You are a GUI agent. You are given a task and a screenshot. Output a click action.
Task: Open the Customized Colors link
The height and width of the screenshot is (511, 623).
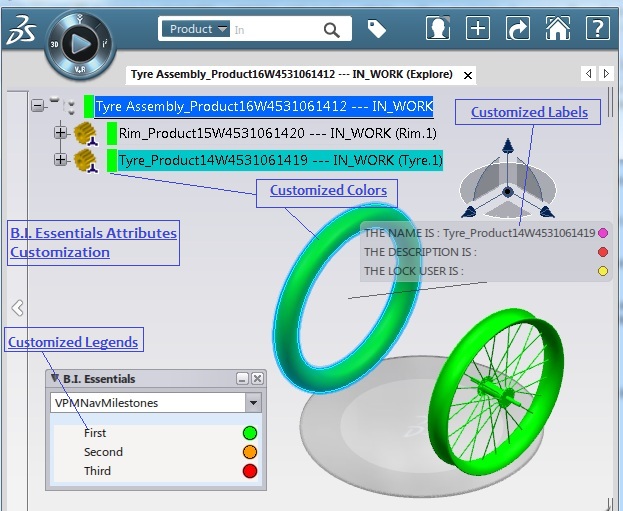click(328, 190)
